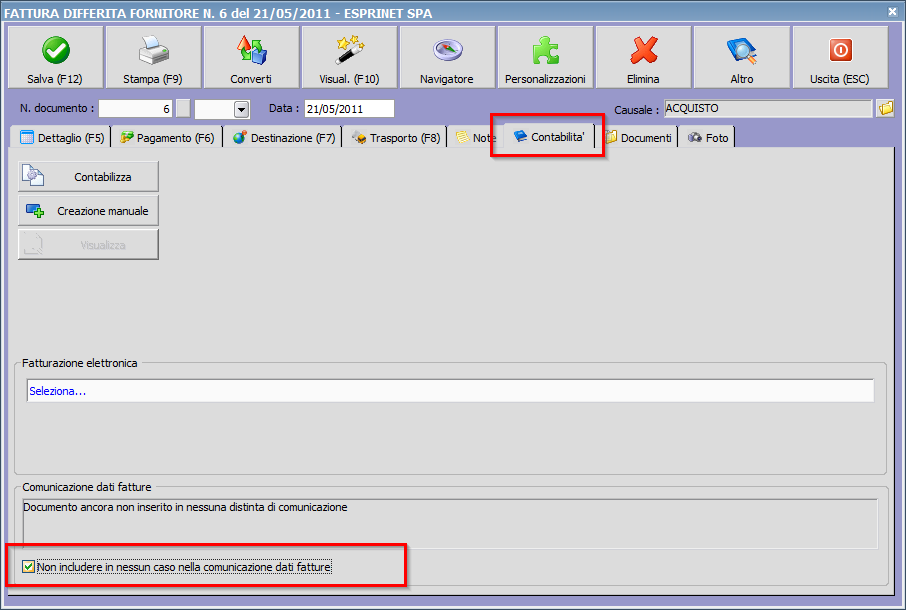The width and height of the screenshot is (906, 610).
Task: Open the Seleziona... electronic invoicing selector
Action: tap(450, 391)
